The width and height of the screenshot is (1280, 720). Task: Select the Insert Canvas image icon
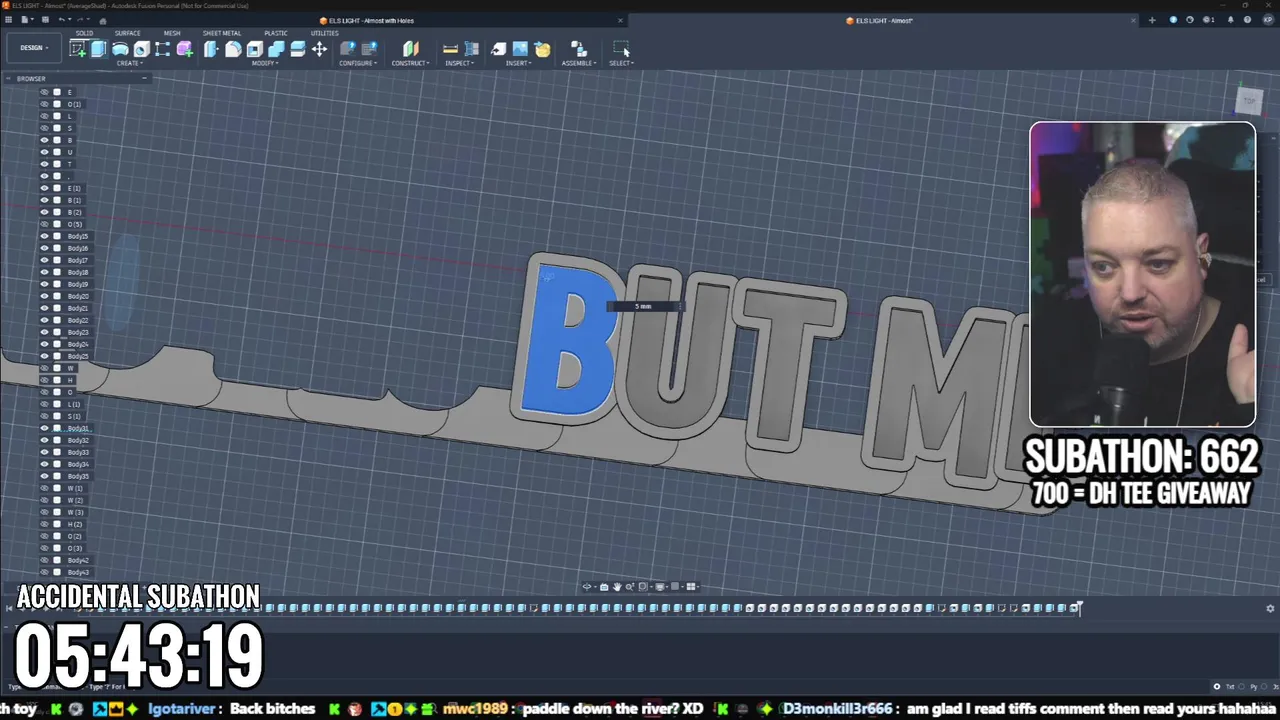(520, 49)
